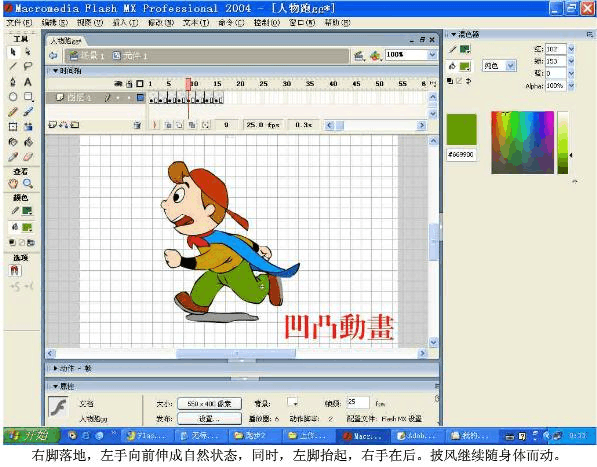Open the background color picker in Properties
This screenshot has width=597, height=467.
292,403
